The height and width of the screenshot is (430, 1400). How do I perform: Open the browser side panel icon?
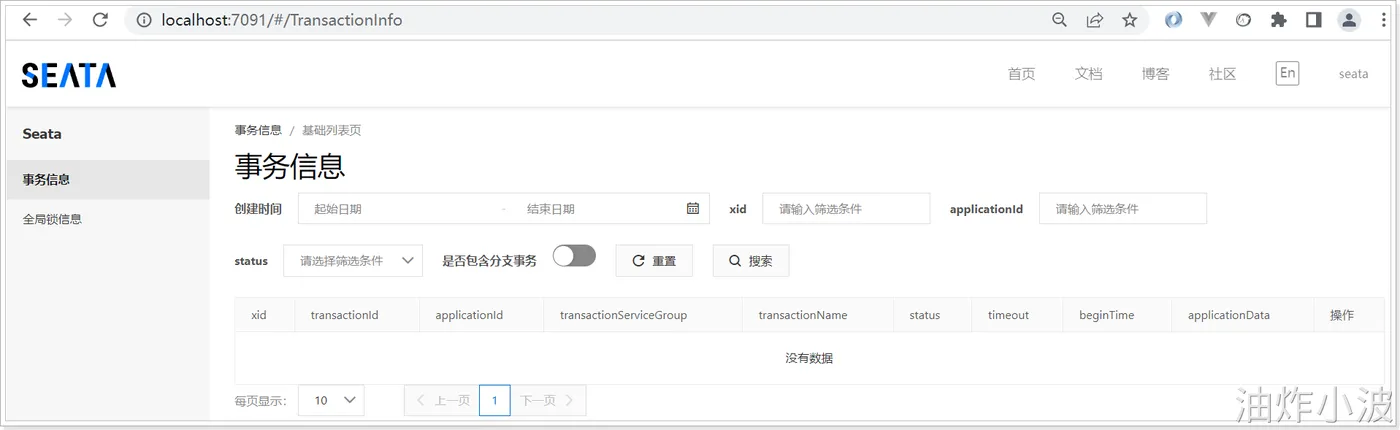point(1313,20)
